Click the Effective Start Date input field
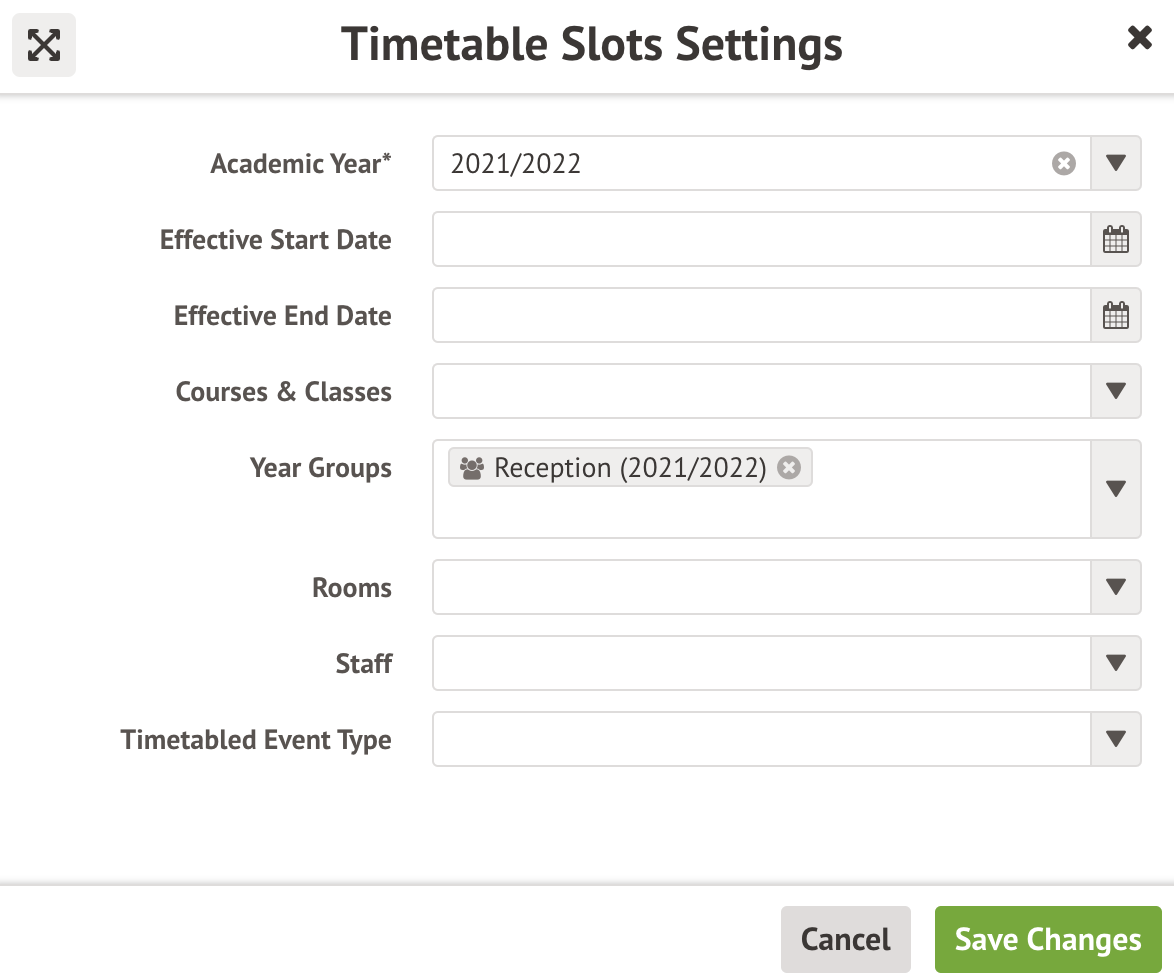1174x980 pixels. click(761, 240)
